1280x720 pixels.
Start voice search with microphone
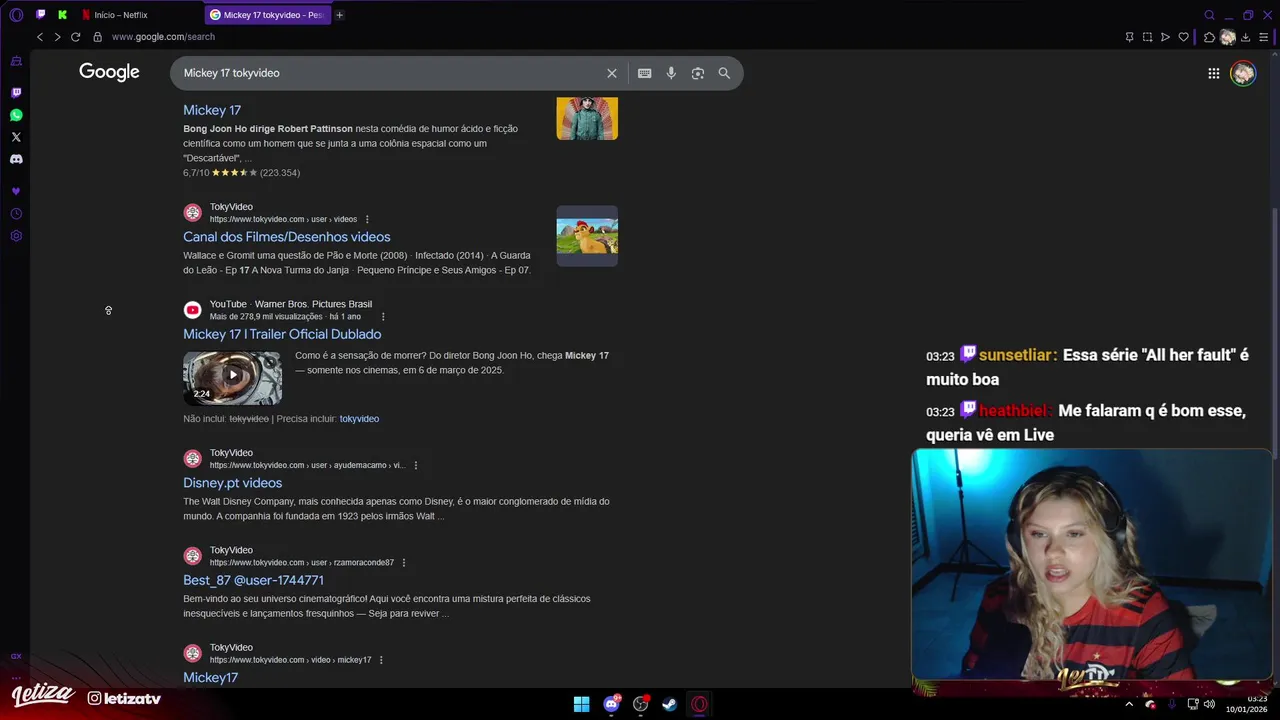coord(671,73)
